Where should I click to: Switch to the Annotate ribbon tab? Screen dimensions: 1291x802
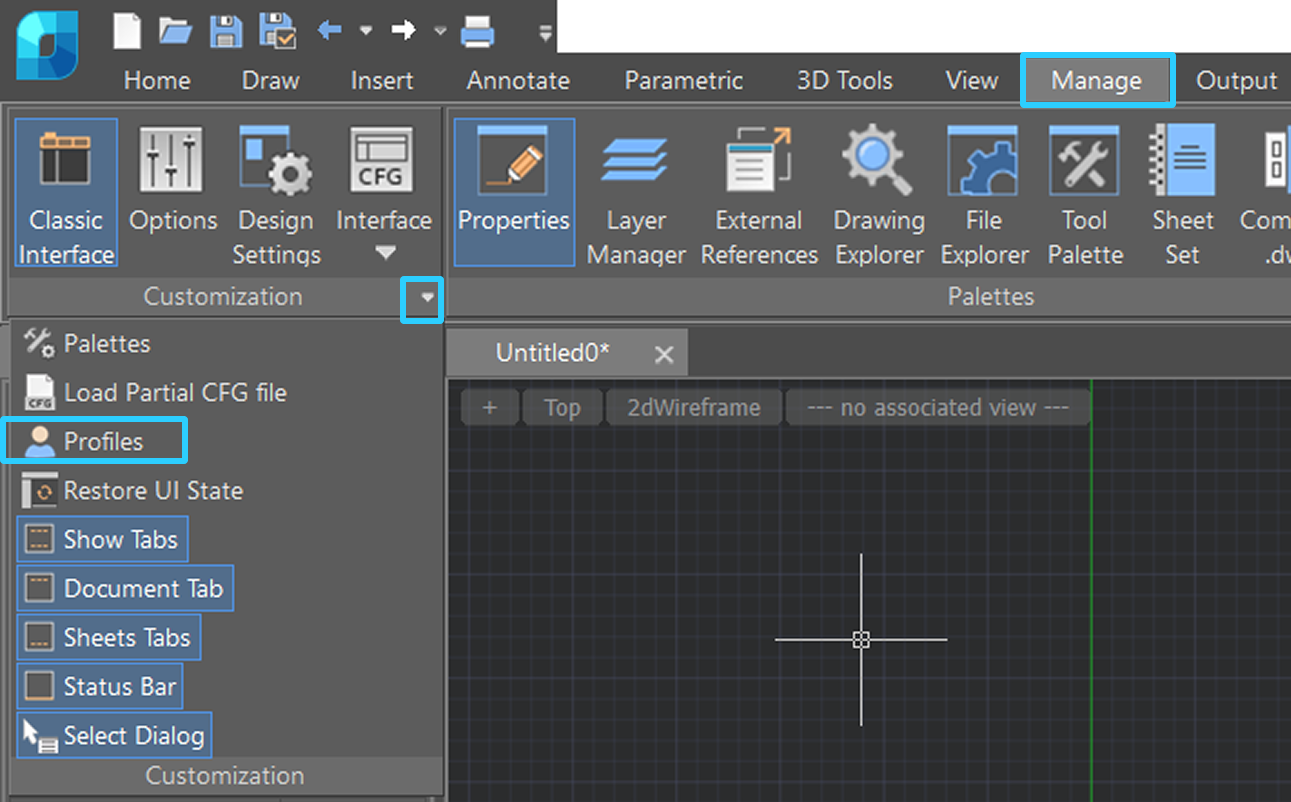tap(518, 81)
